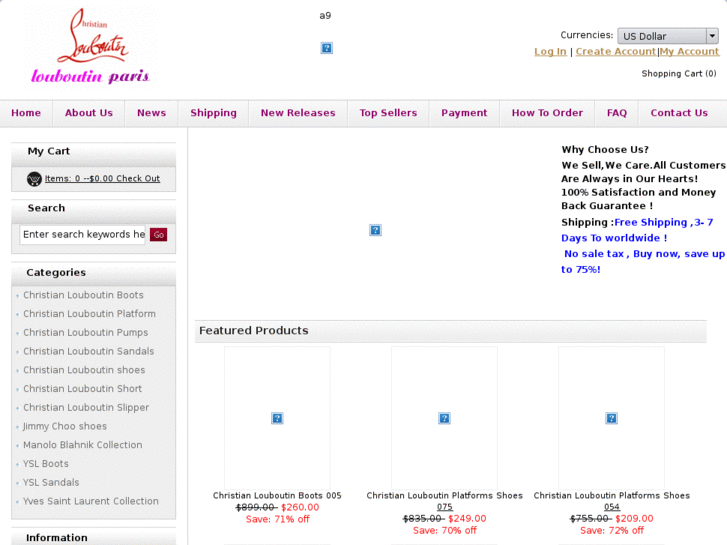The width and height of the screenshot is (727, 545).
Task: Click the Categories sidebar heading
Action: [x=56, y=272]
